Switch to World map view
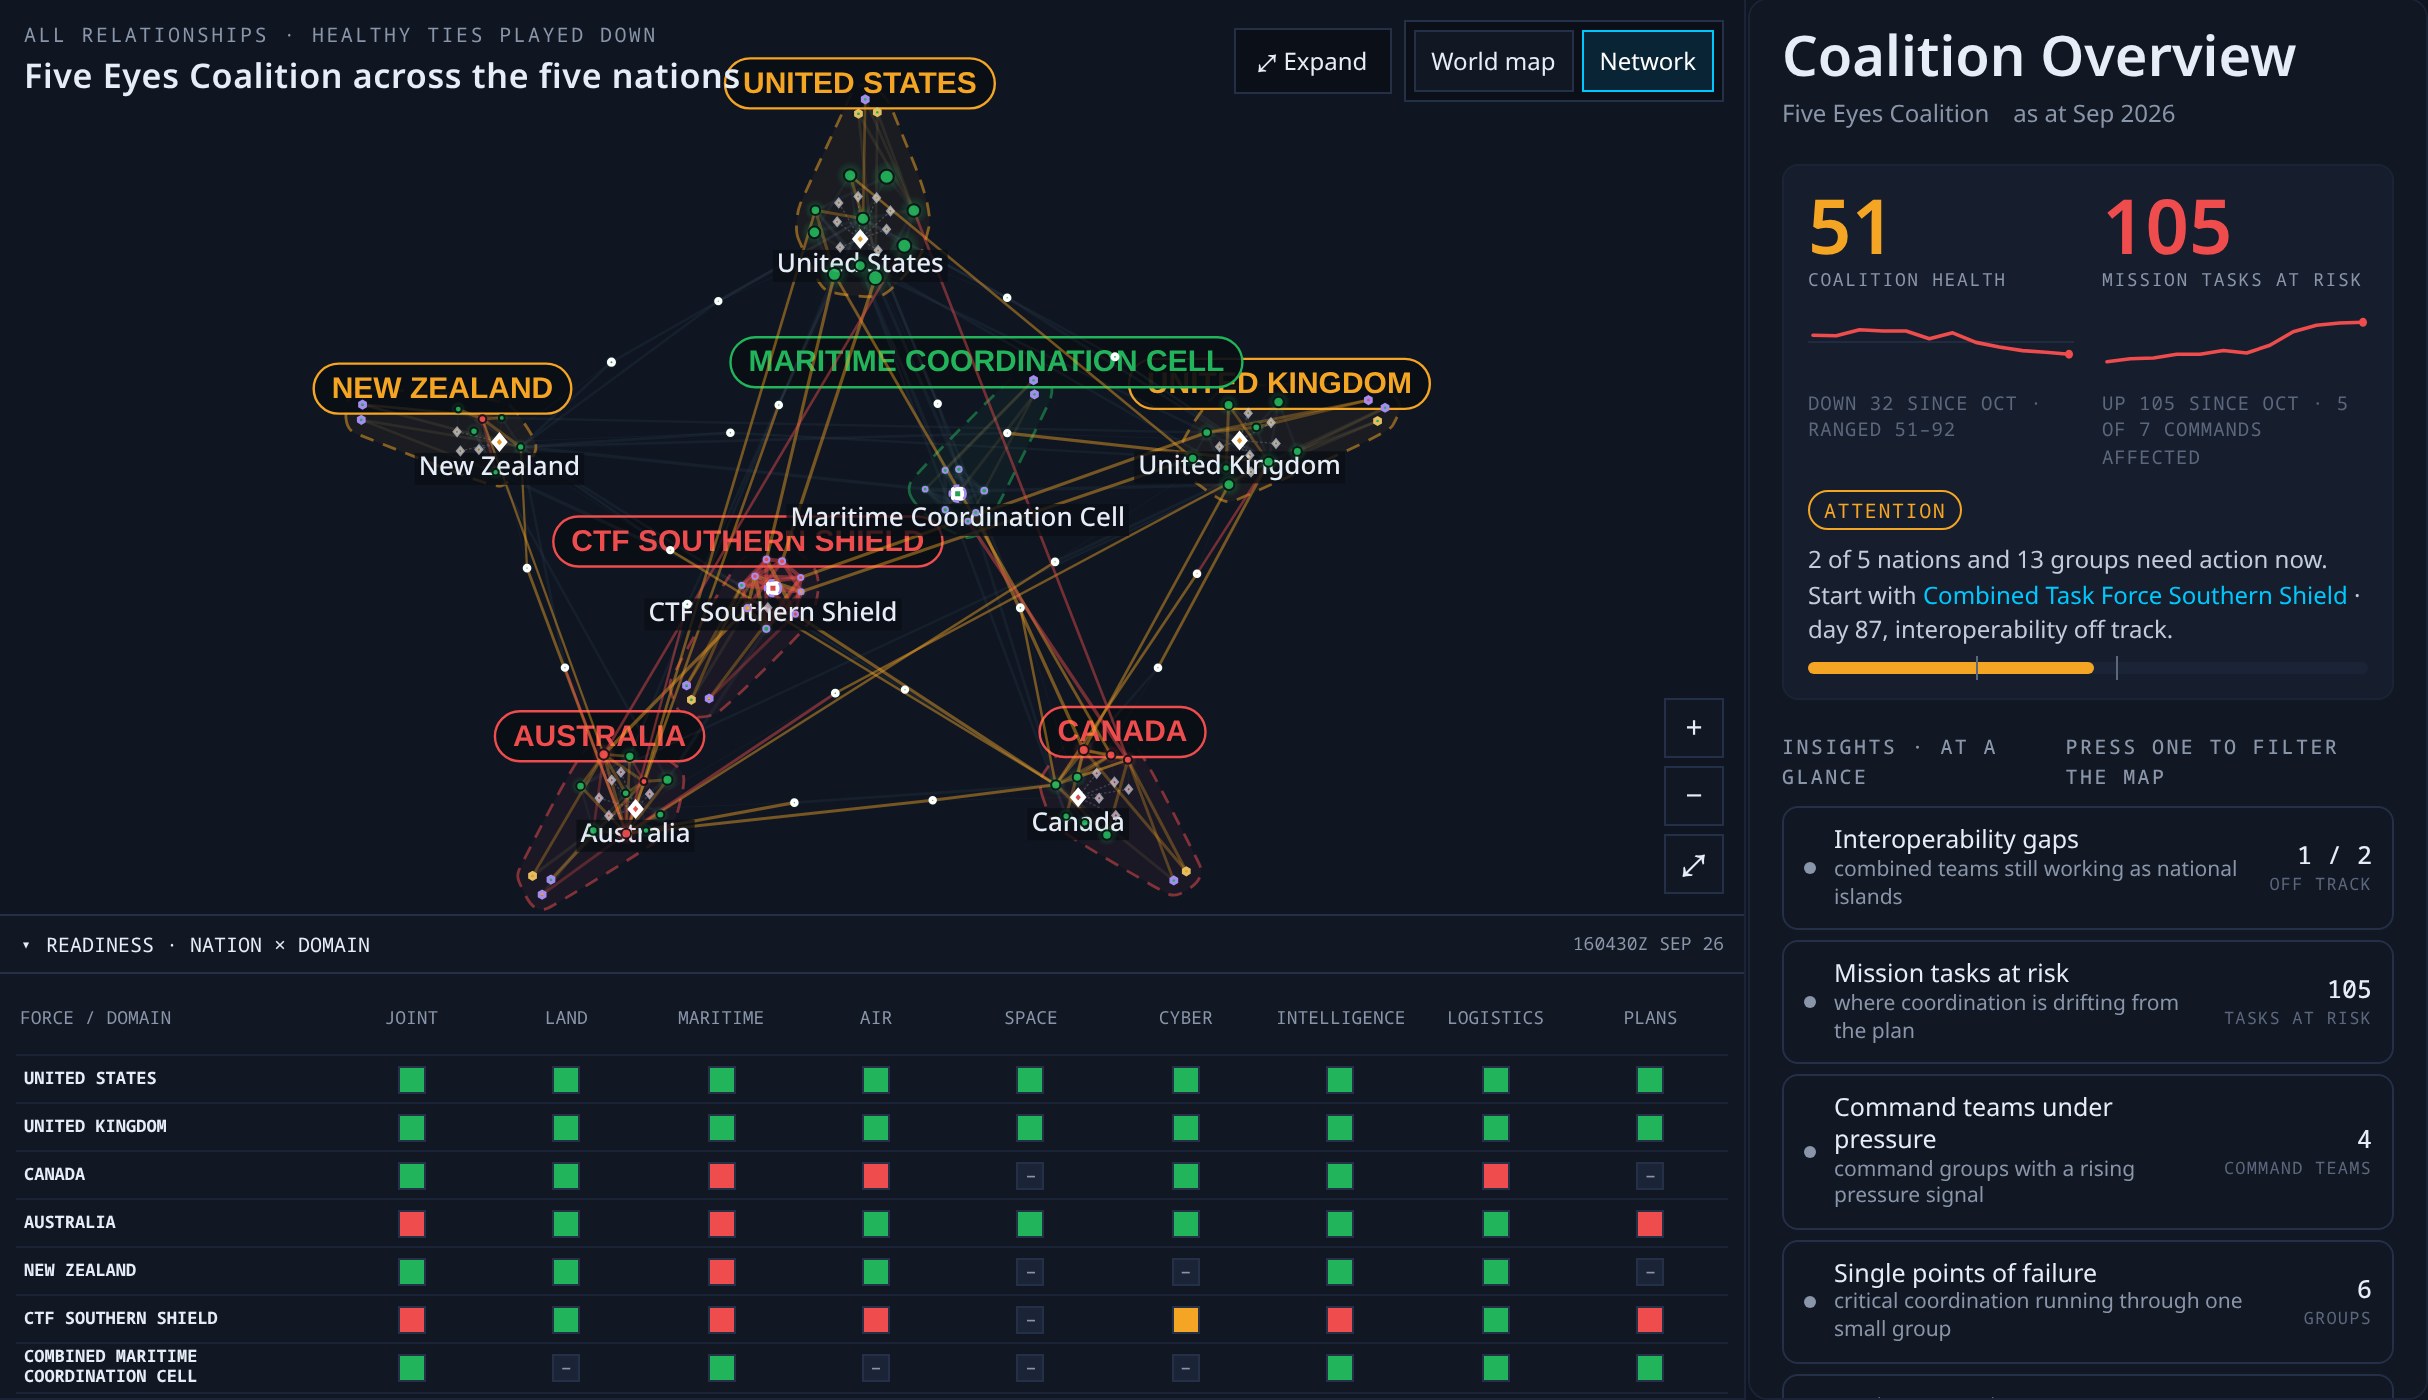2428x1400 pixels. click(x=1492, y=62)
